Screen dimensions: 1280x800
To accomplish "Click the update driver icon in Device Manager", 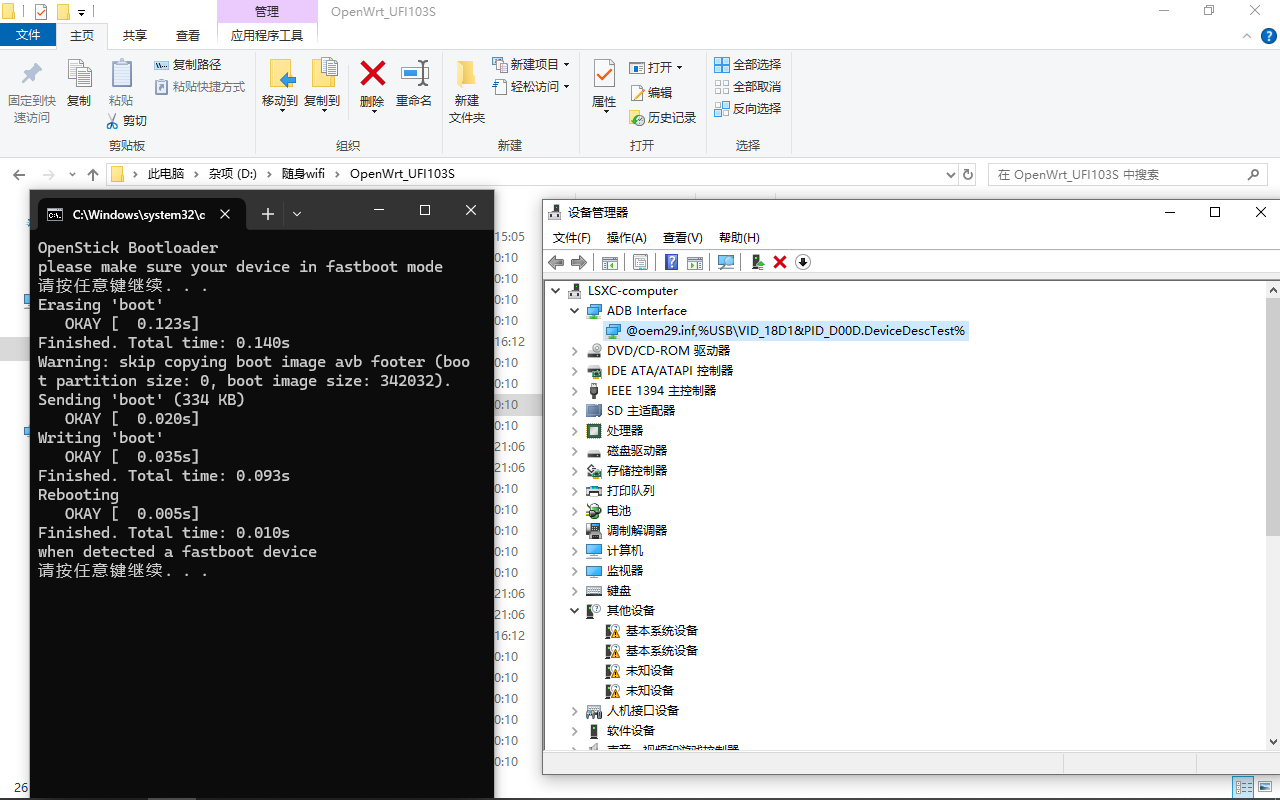I will [757, 262].
